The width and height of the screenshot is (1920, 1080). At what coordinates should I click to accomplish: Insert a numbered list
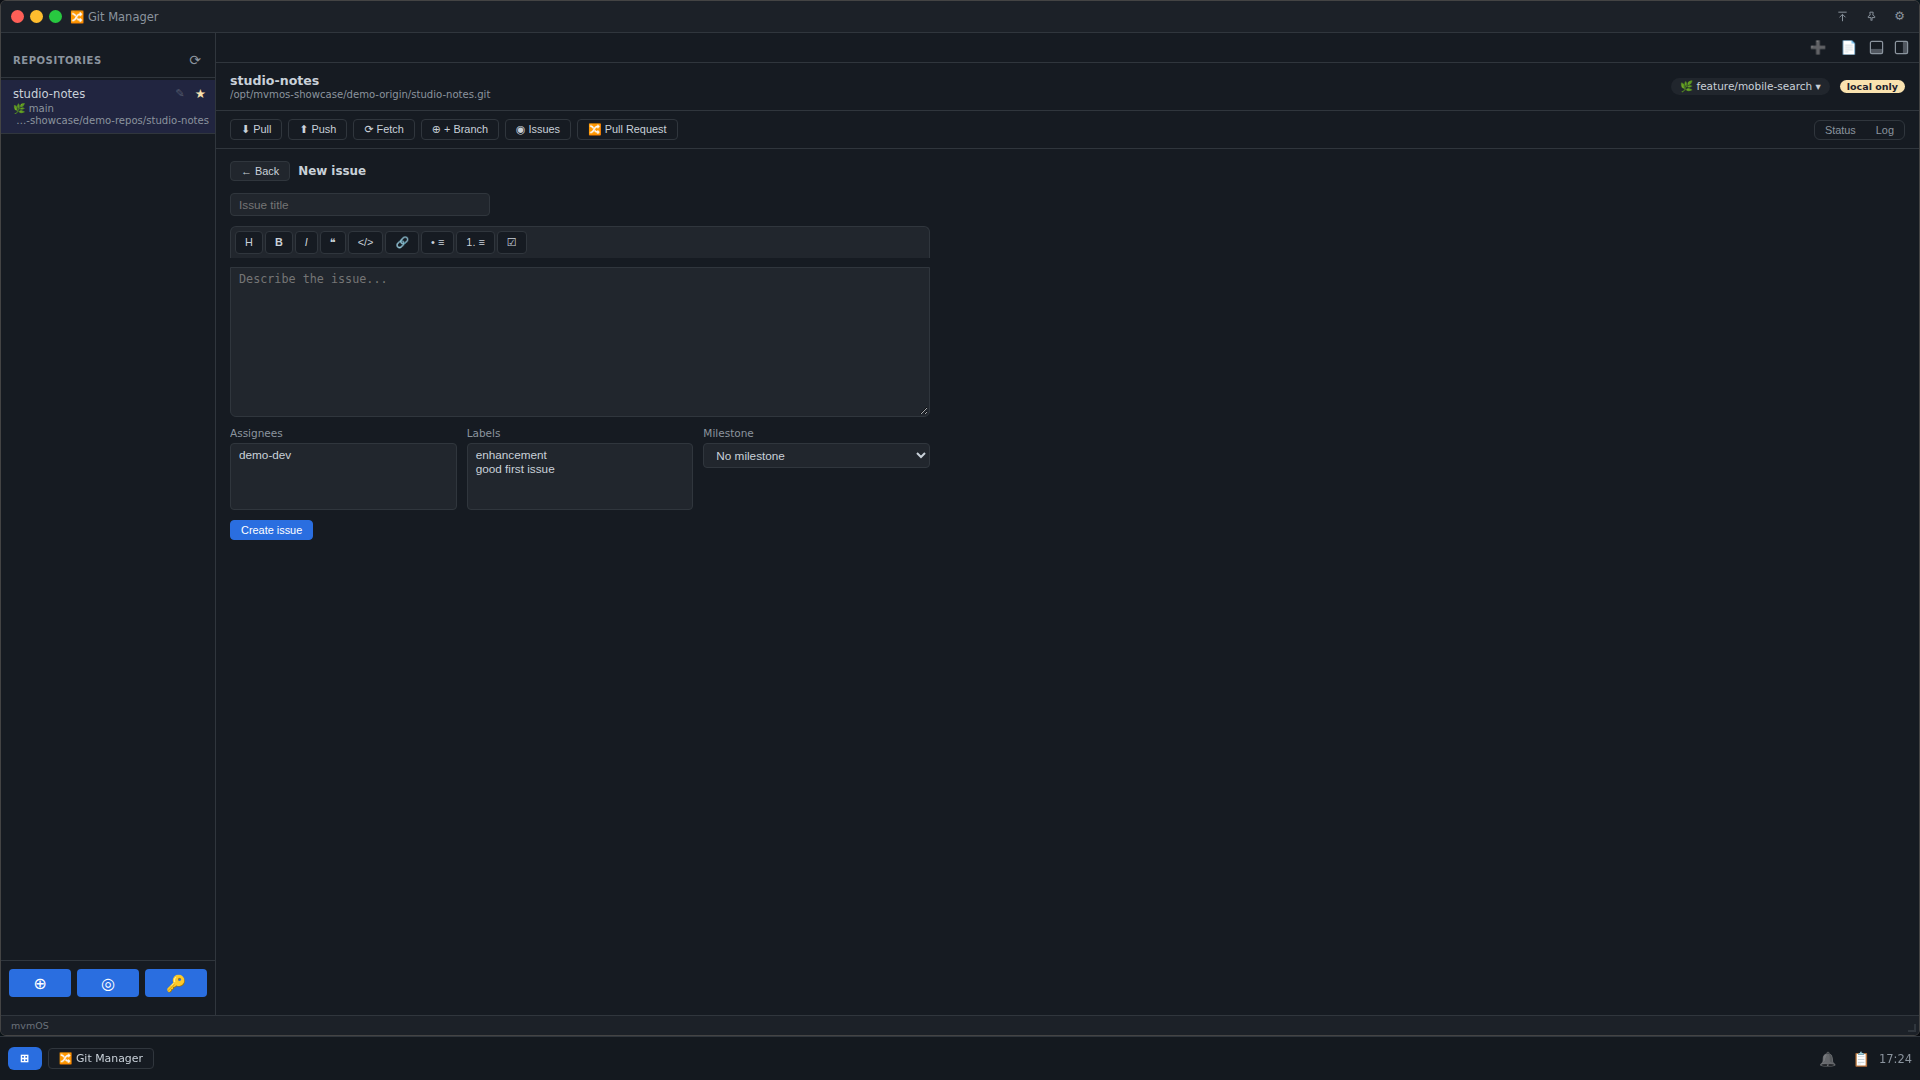tap(475, 242)
